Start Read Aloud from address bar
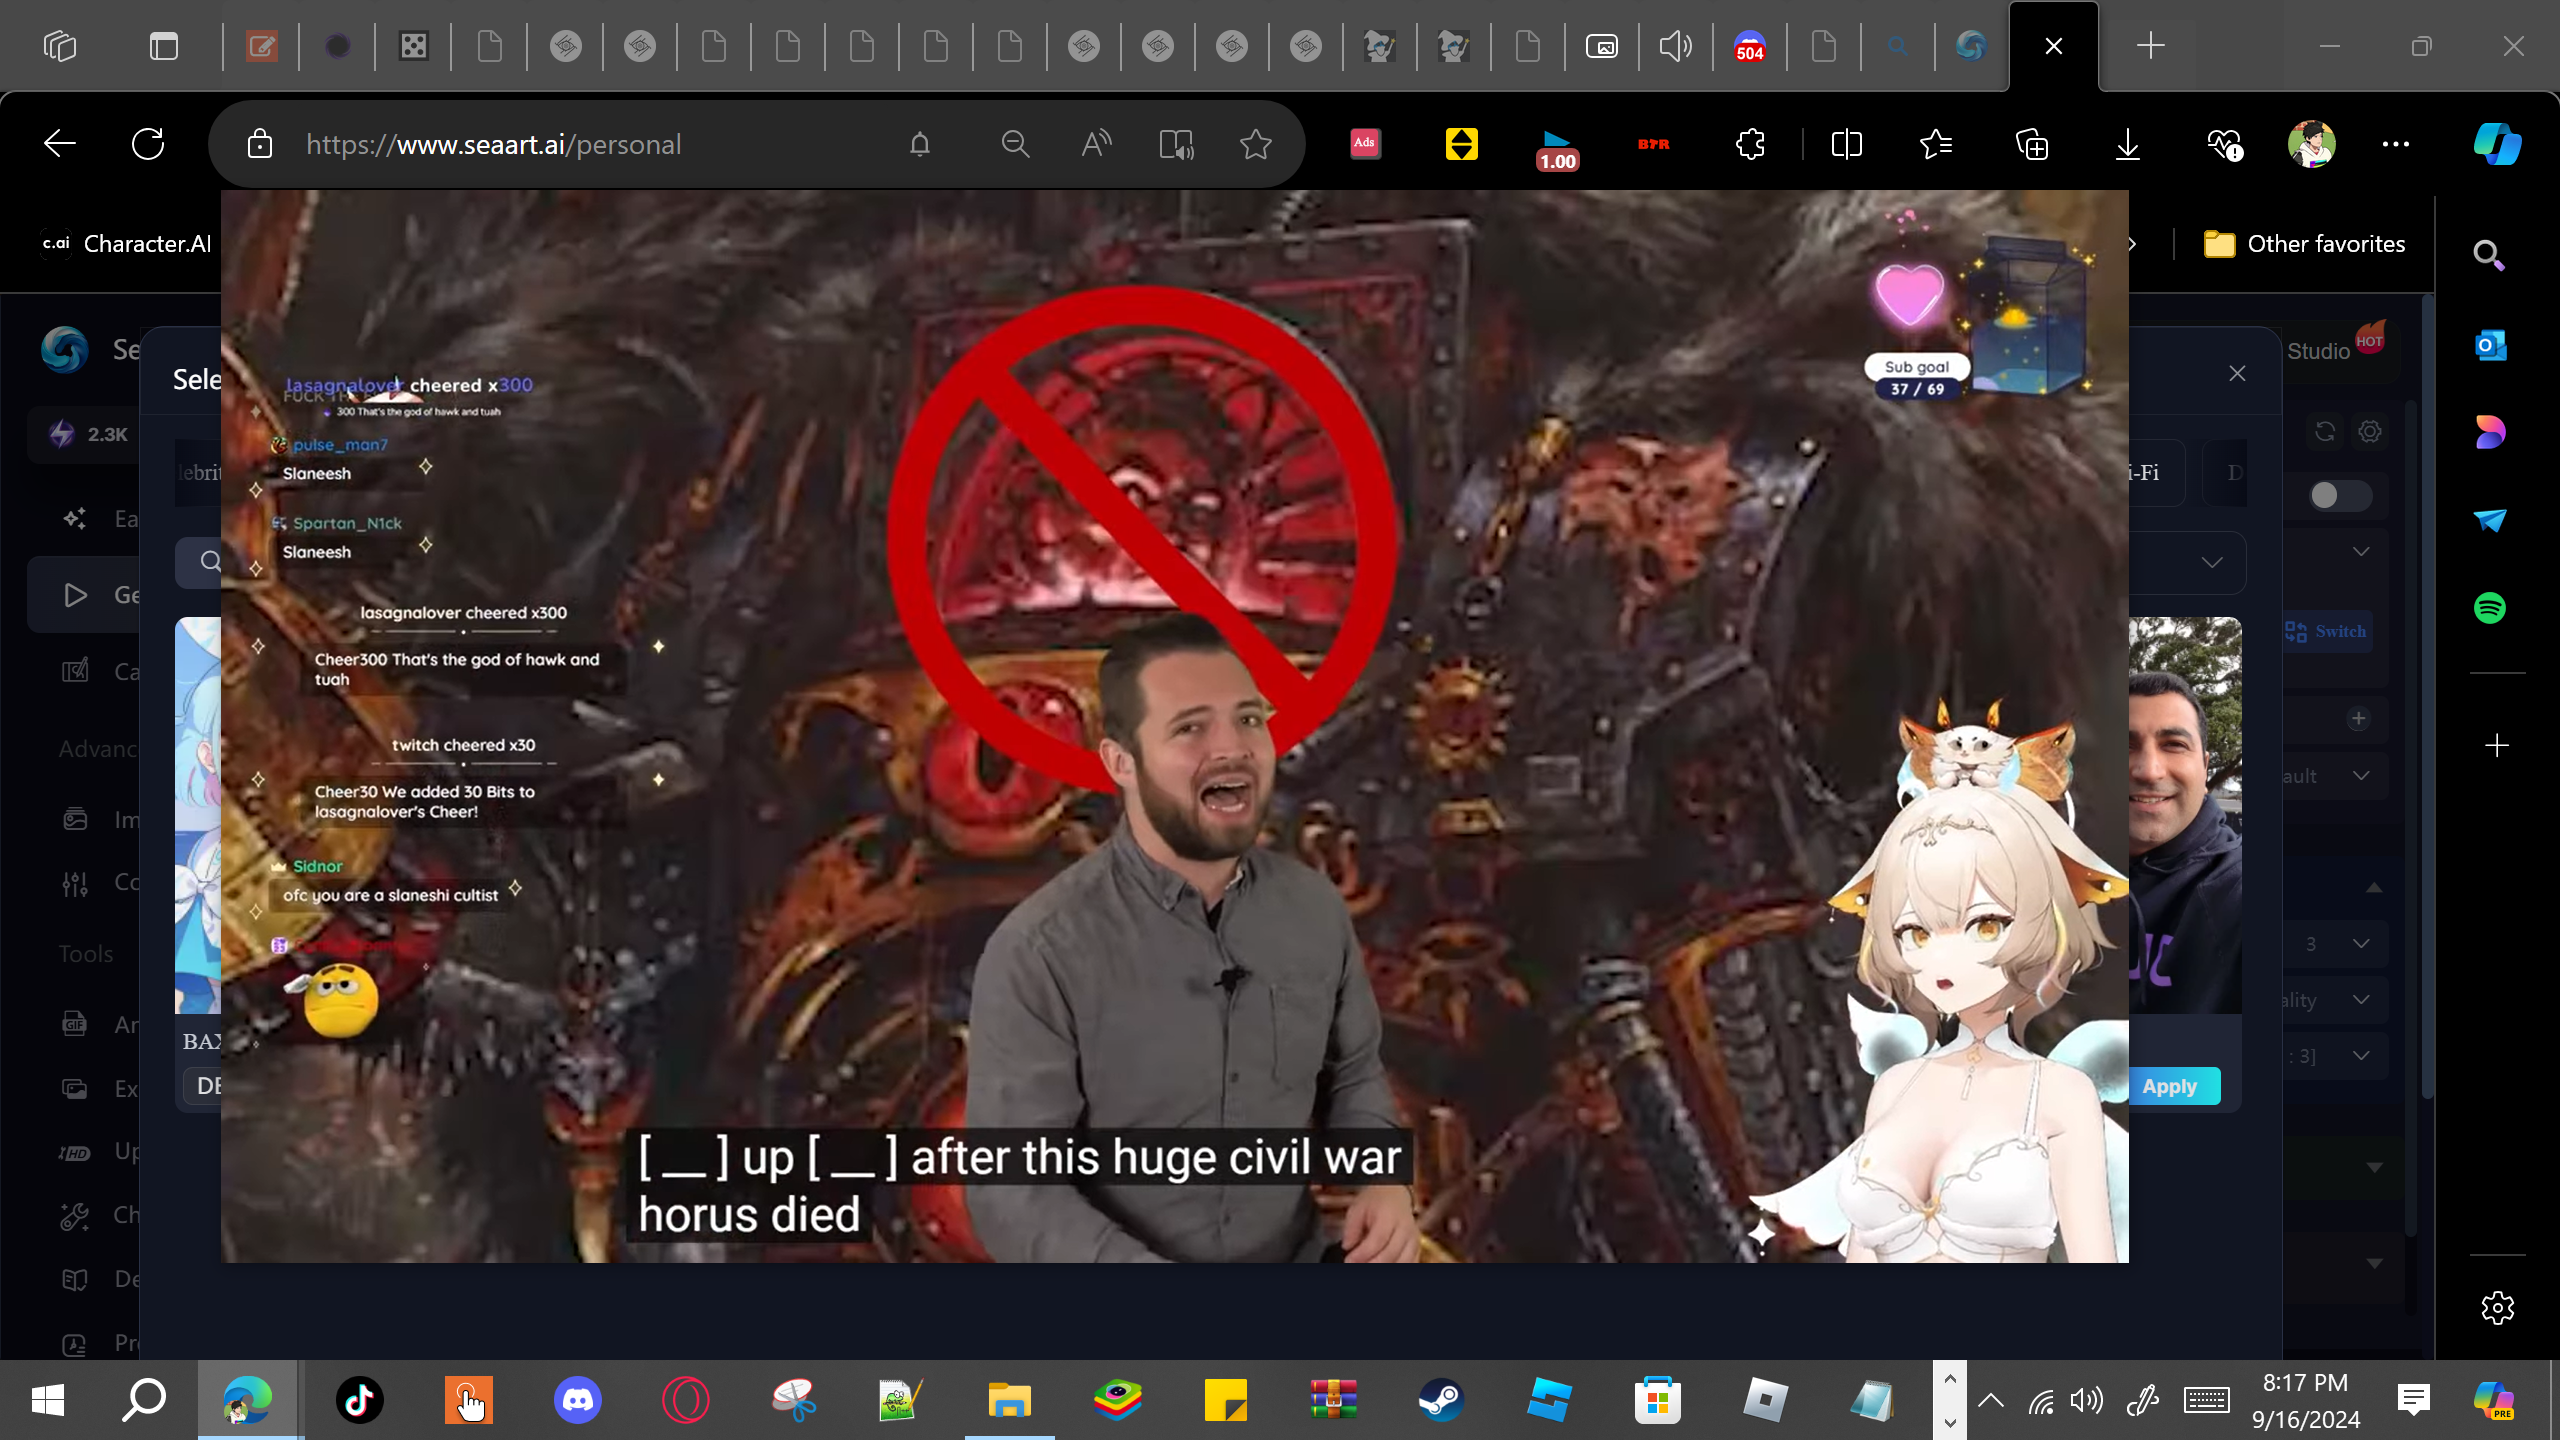The height and width of the screenshot is (1440, 2560). (1096, 144)
